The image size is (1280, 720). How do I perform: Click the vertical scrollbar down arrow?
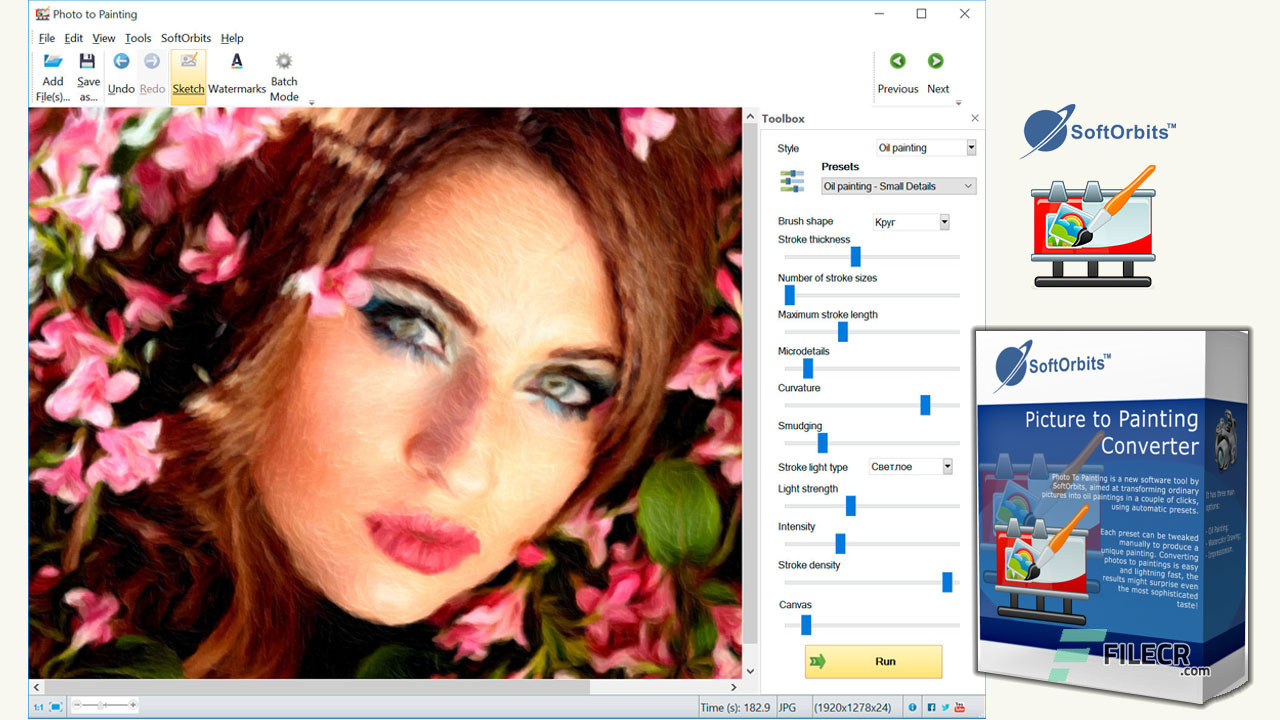coord(751,671)
